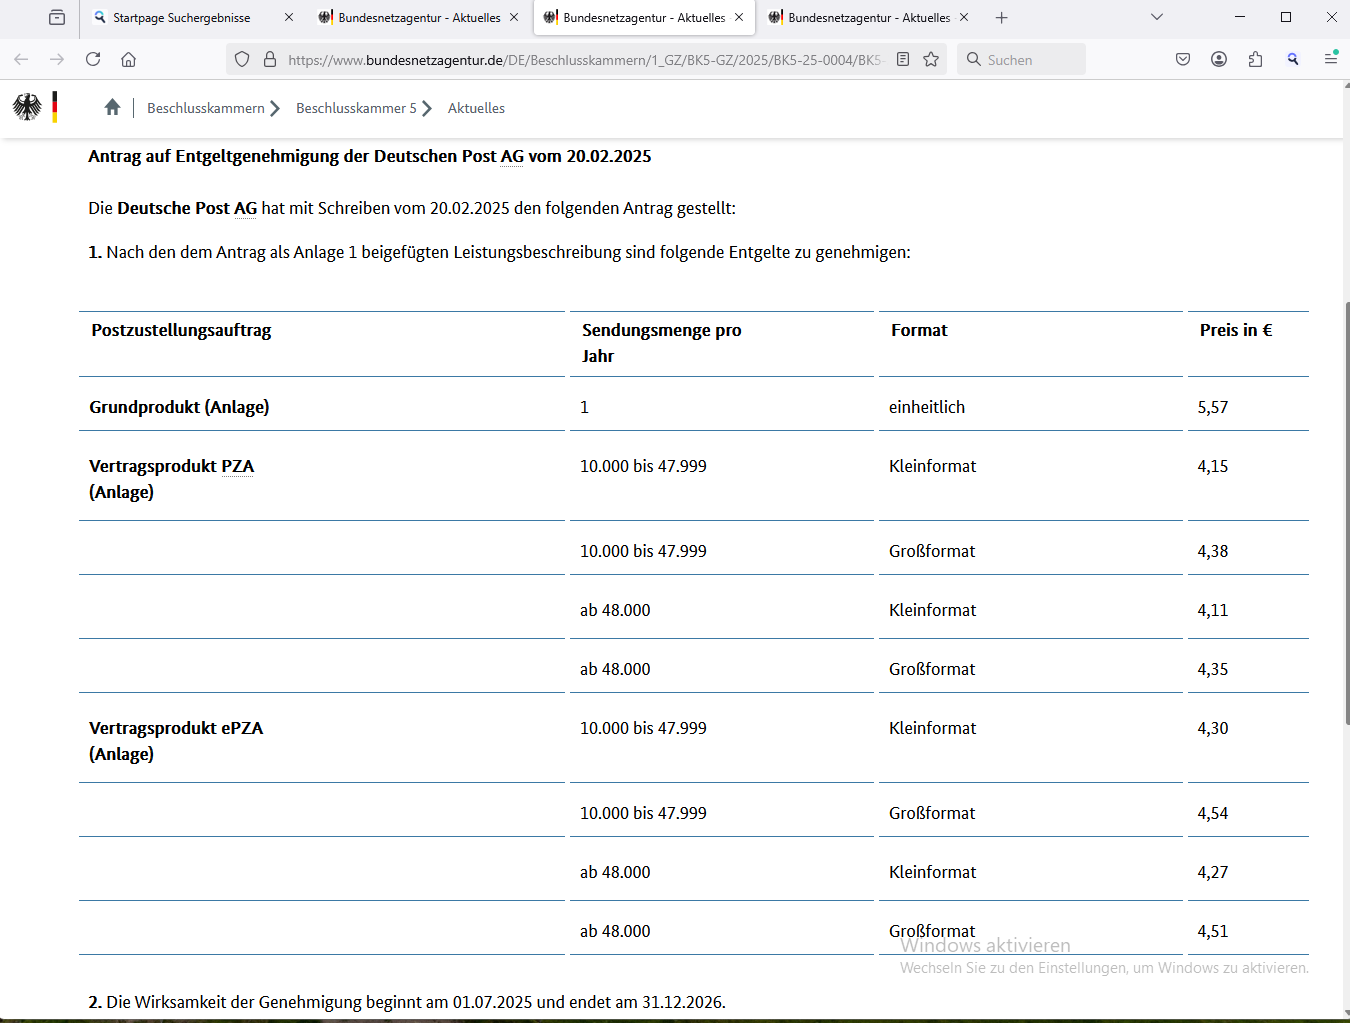This screenshot has width=1350, height=1023.
Task: Reload the current page
Action: coord(93,59)
